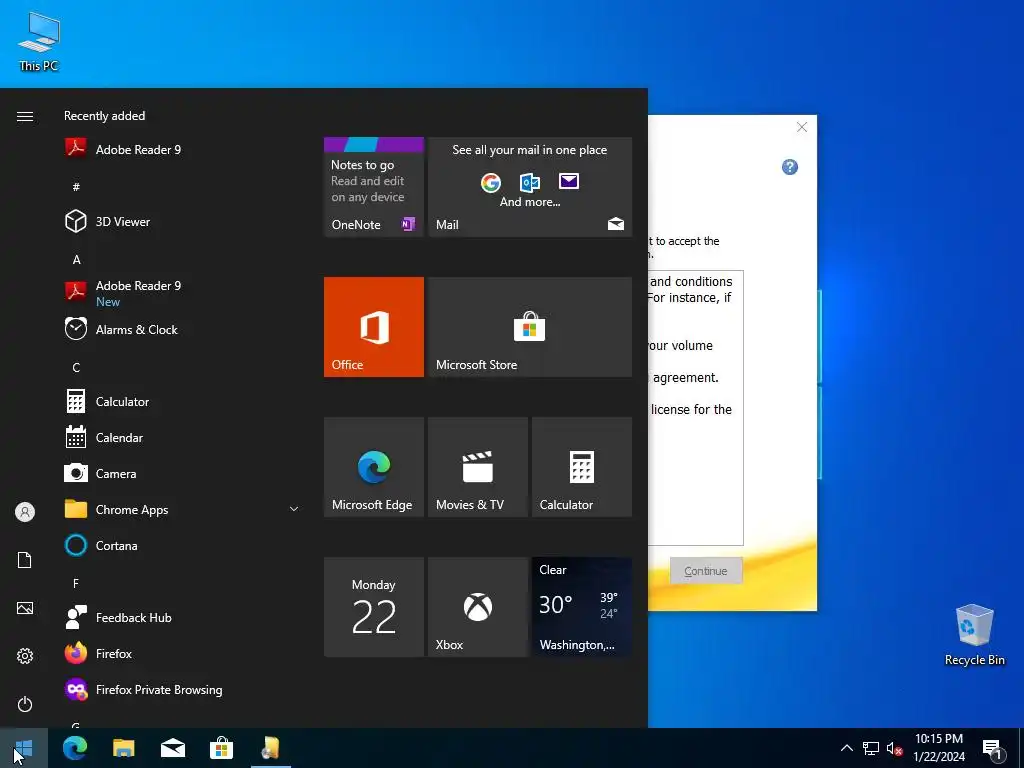1024x768 pixels.
Task: Open the Calculator tile
Action: (x=582, y=467)
